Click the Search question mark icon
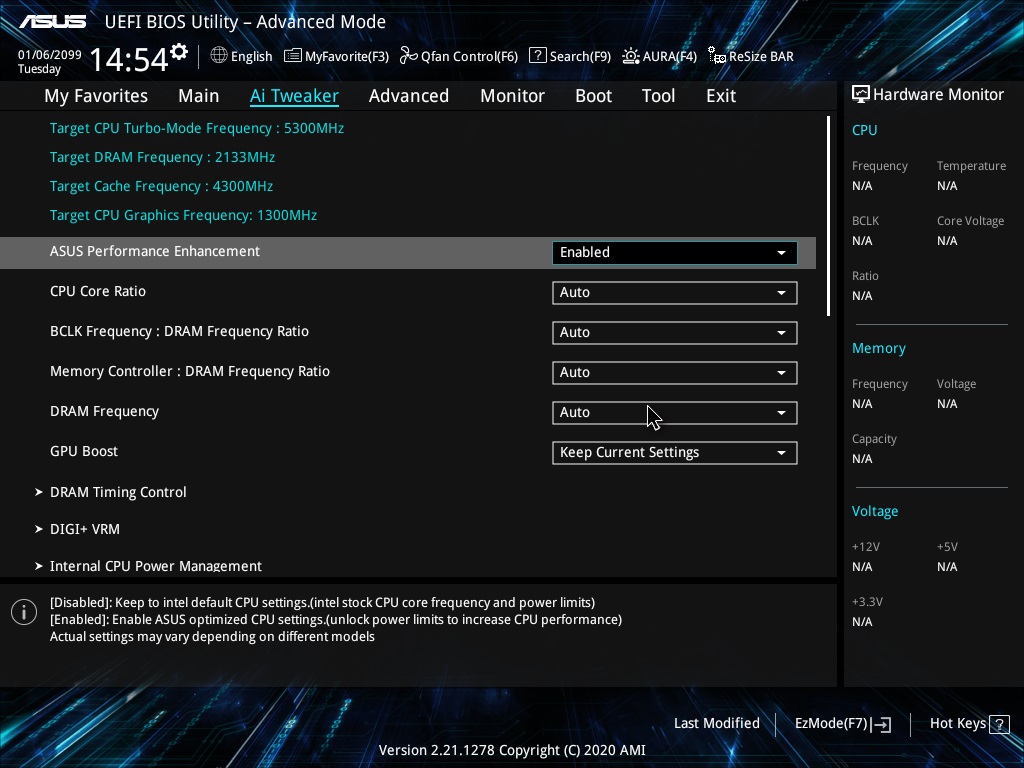This screenshot has width=1024, height=768. tap(537, 56)
